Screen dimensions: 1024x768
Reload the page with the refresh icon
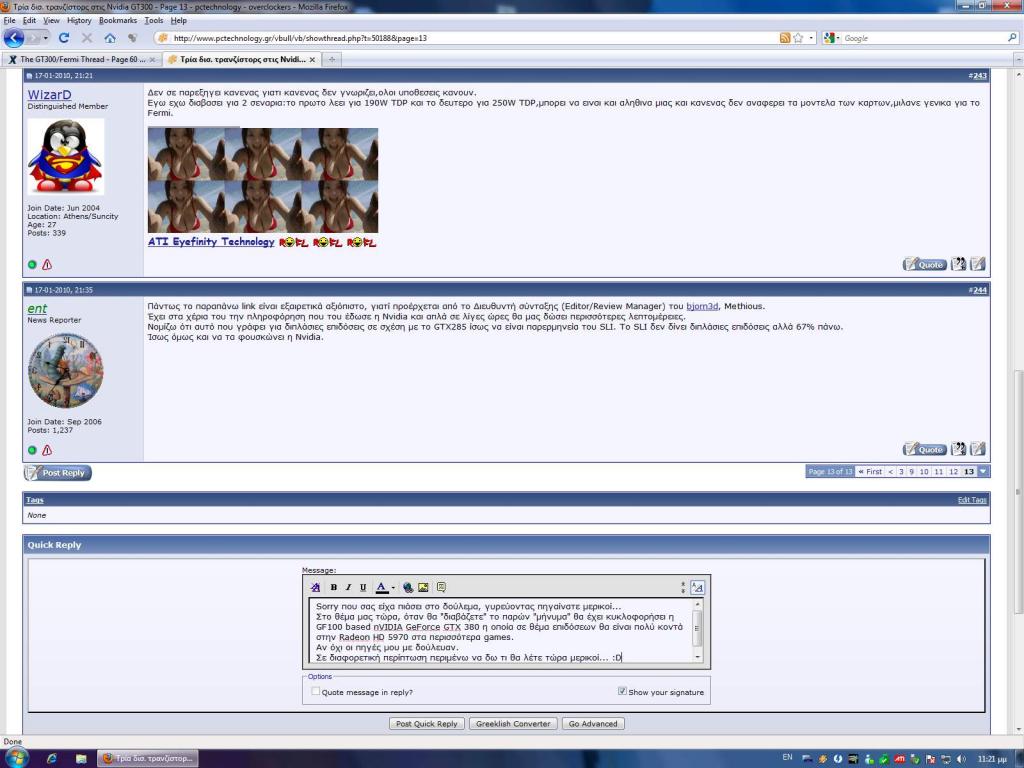pyautogui.click(x=64, y=38)
